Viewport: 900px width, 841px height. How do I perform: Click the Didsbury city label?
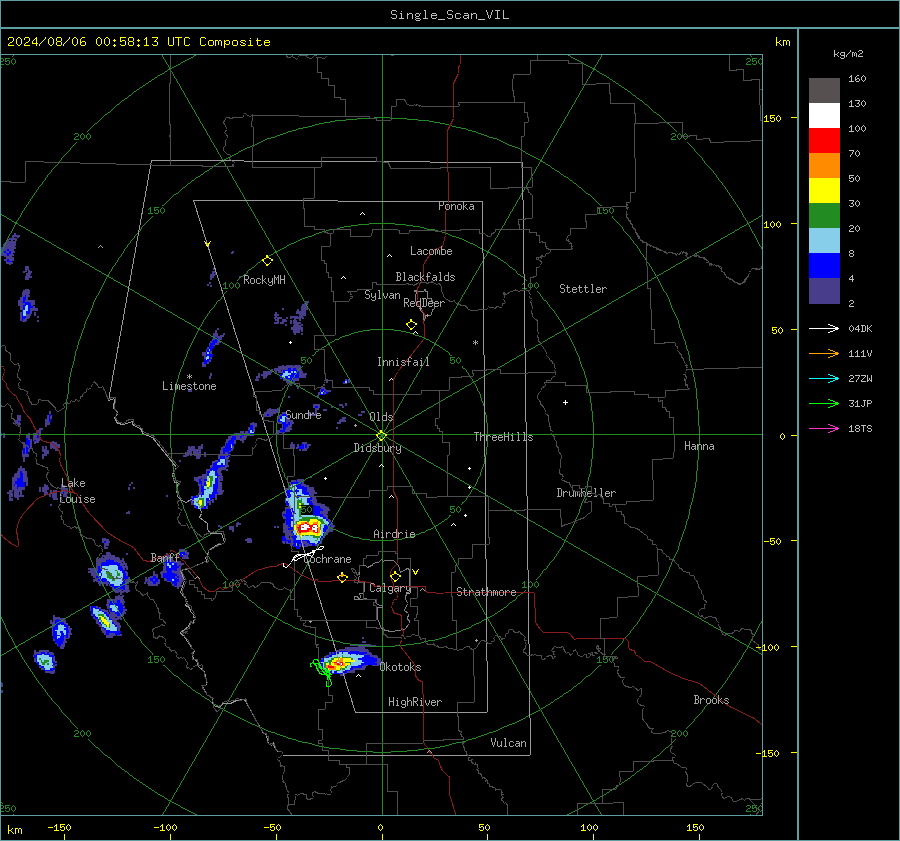pos(377,448)
